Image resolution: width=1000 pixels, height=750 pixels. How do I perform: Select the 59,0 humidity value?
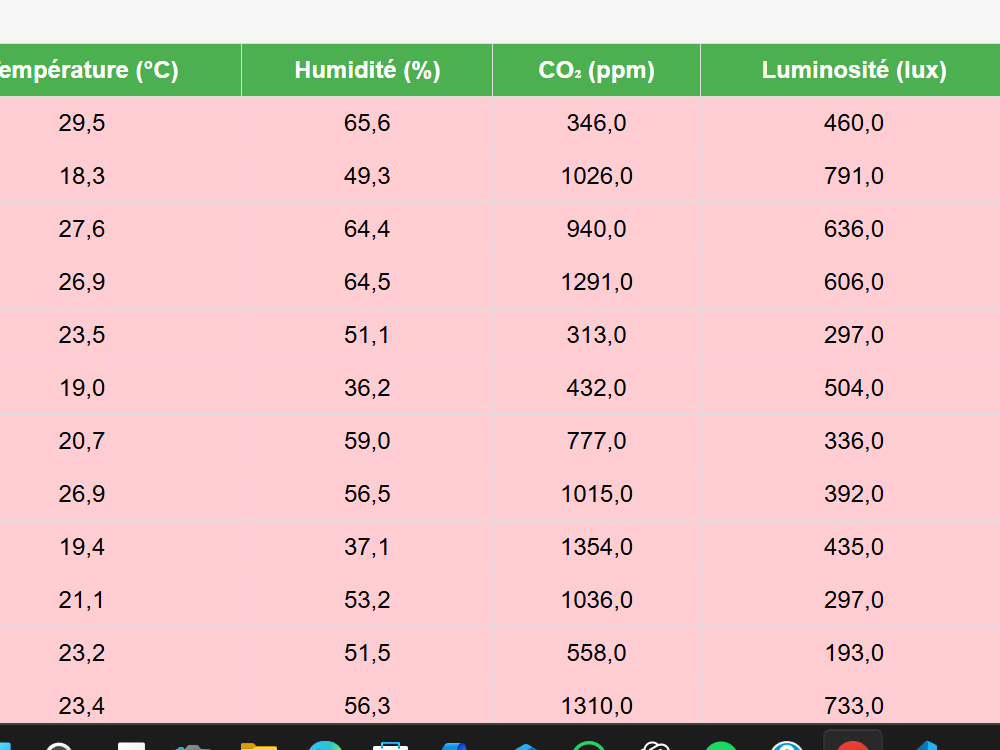pos(367,440)
